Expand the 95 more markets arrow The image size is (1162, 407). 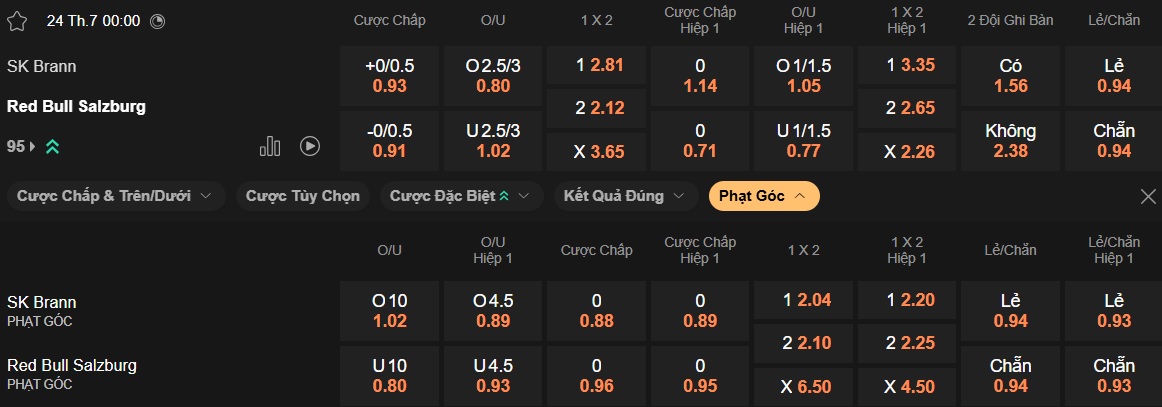[33, 146]
